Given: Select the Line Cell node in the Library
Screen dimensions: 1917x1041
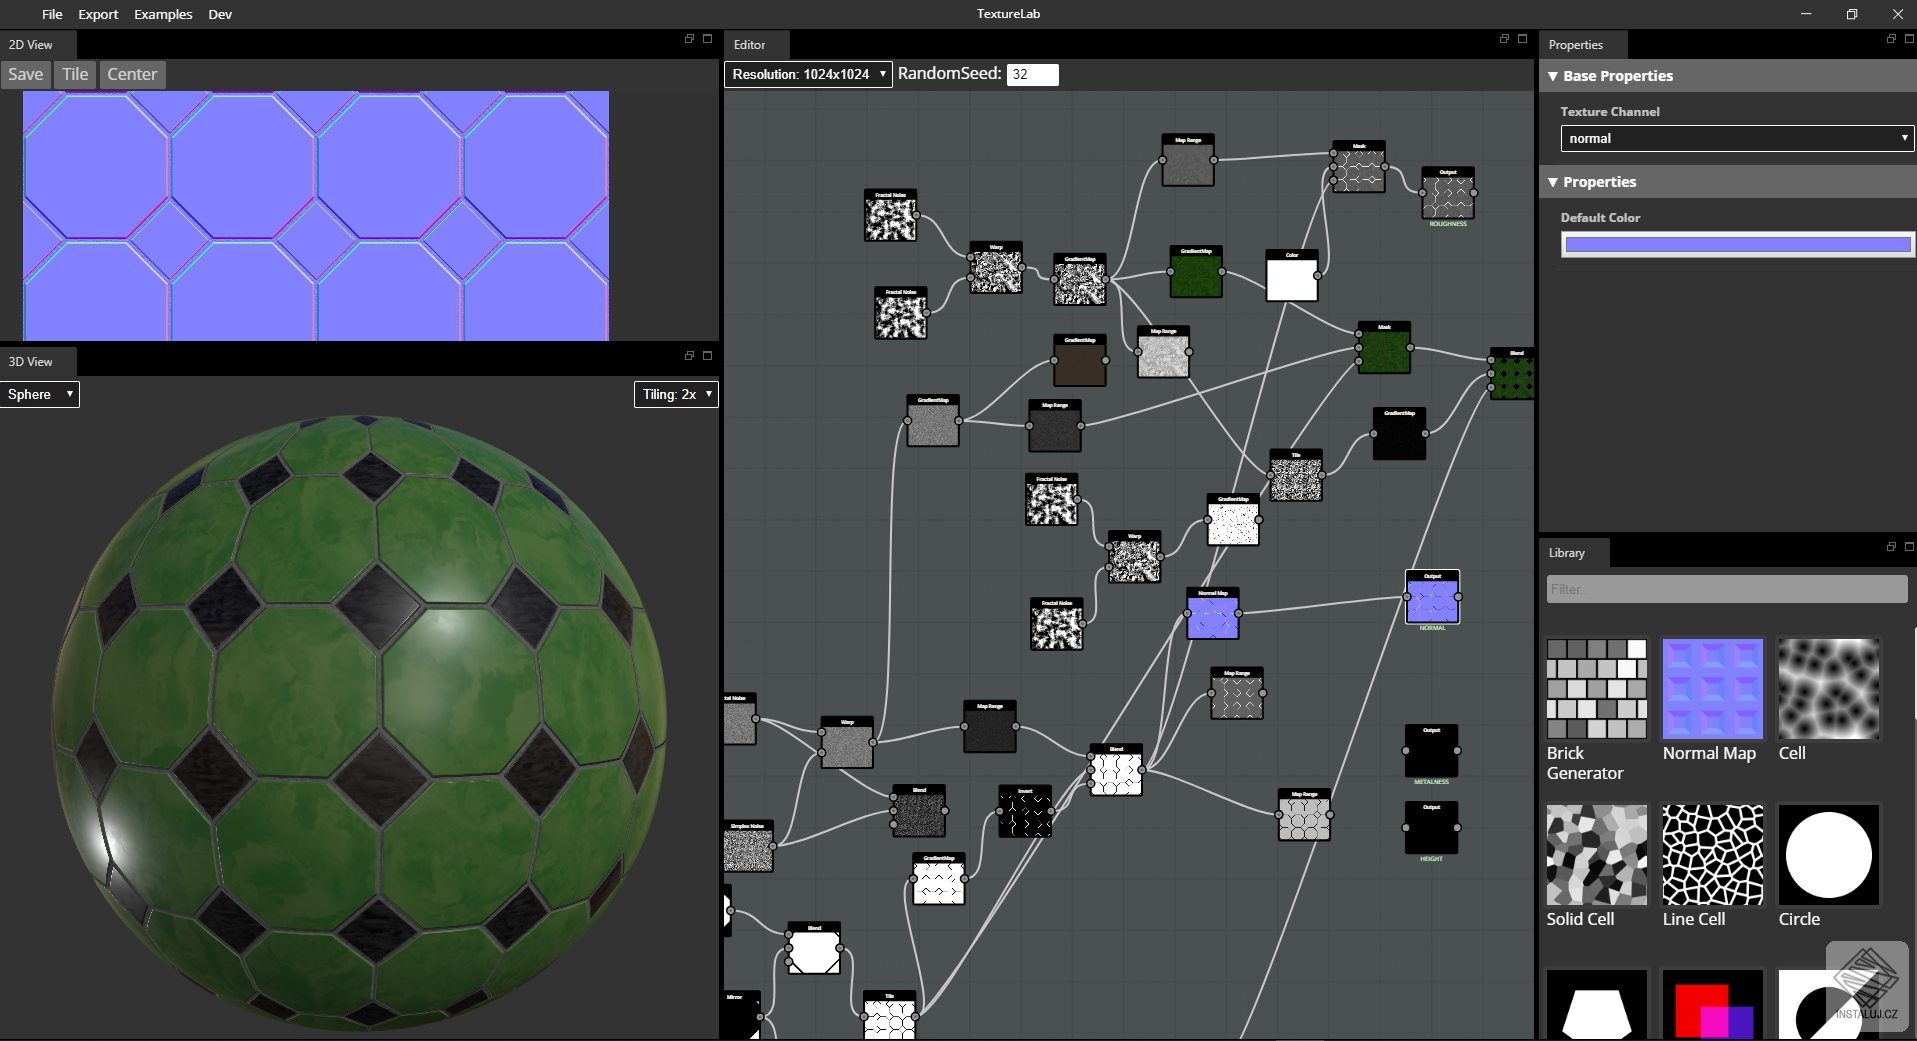Looking at the screenshot, I should (1711, 855).
